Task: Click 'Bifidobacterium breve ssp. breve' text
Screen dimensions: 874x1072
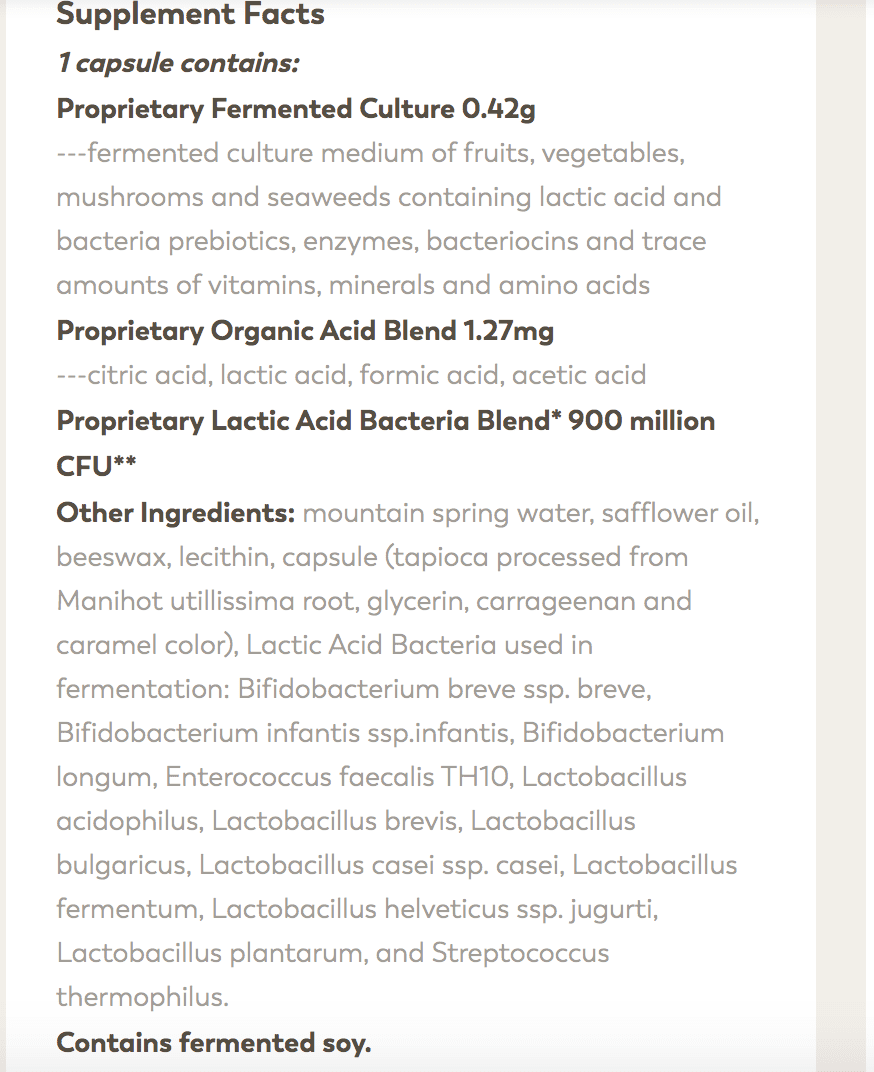Action: pos(444,689)
